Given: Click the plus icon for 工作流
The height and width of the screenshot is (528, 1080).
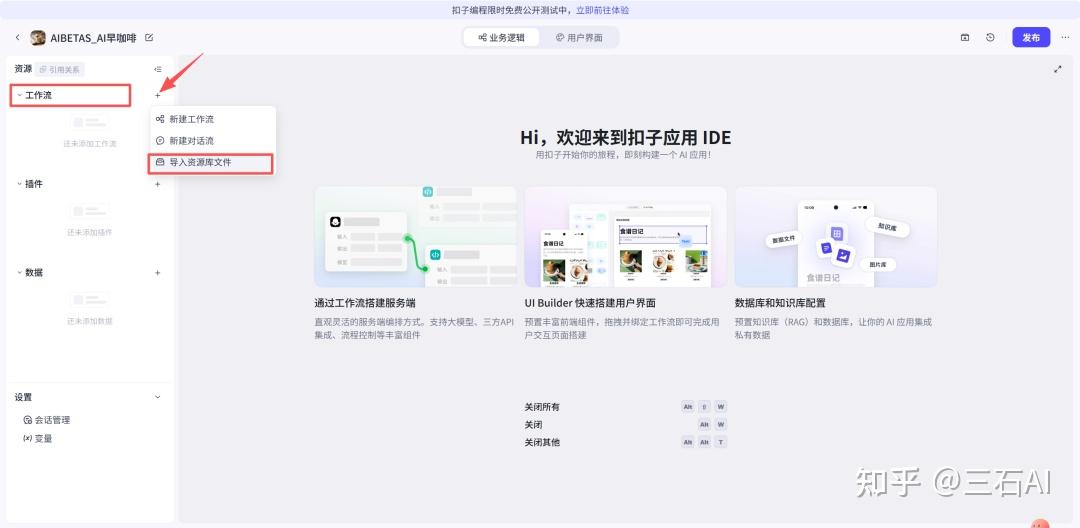Looking at the screenshot, I should tap(157, 95).
